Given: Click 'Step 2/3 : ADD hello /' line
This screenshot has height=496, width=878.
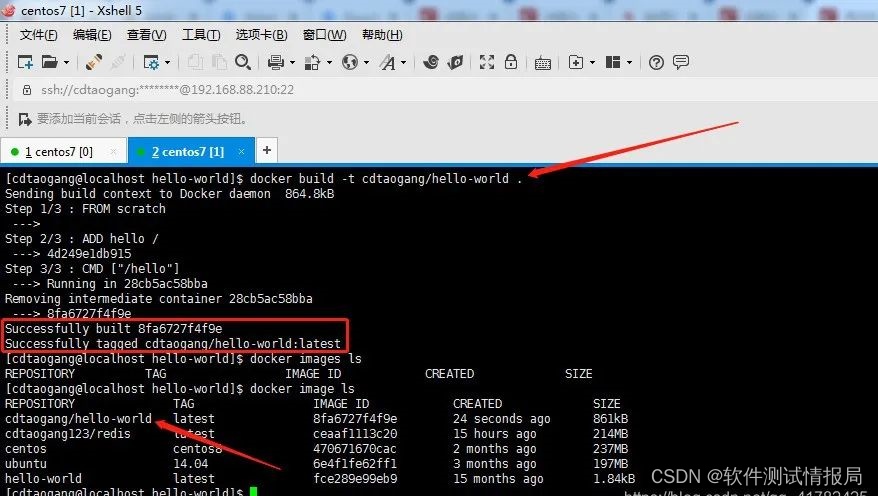Looking at the screenshot, I should [x=82, y=238].
